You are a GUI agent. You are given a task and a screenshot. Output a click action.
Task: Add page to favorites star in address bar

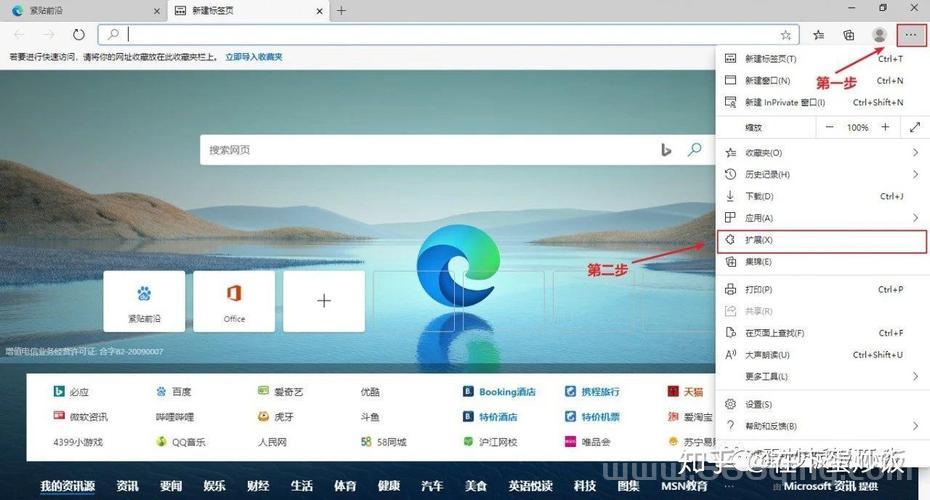coord(786,35)
